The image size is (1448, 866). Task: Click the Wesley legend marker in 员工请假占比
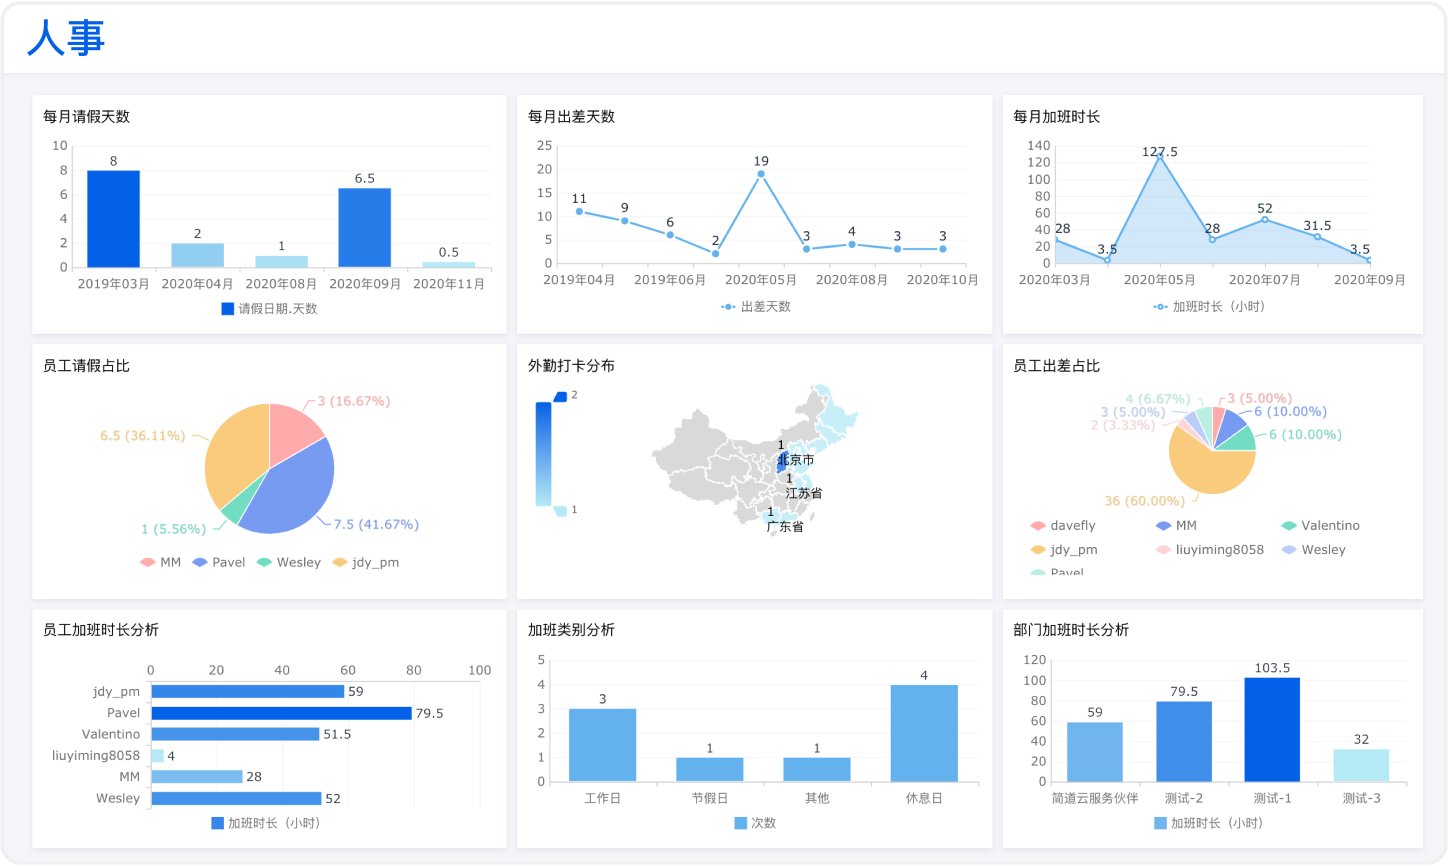pyautogui.click(x=265, y=563)
